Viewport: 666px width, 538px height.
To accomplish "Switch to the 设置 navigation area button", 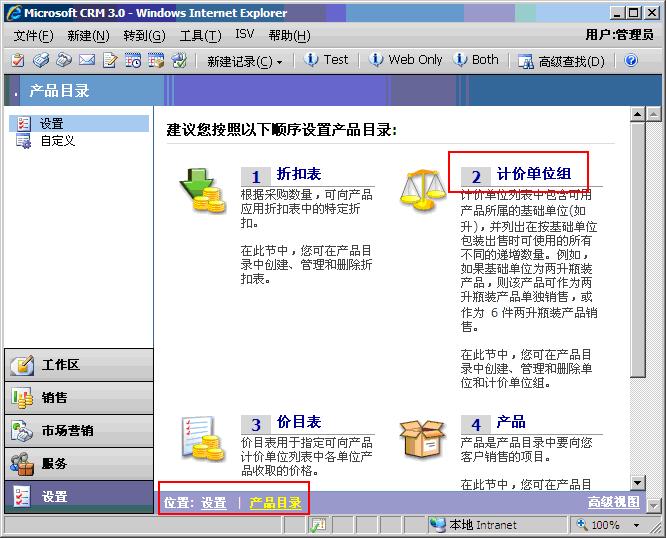I will pyautogui.click(x=79, y=497).
